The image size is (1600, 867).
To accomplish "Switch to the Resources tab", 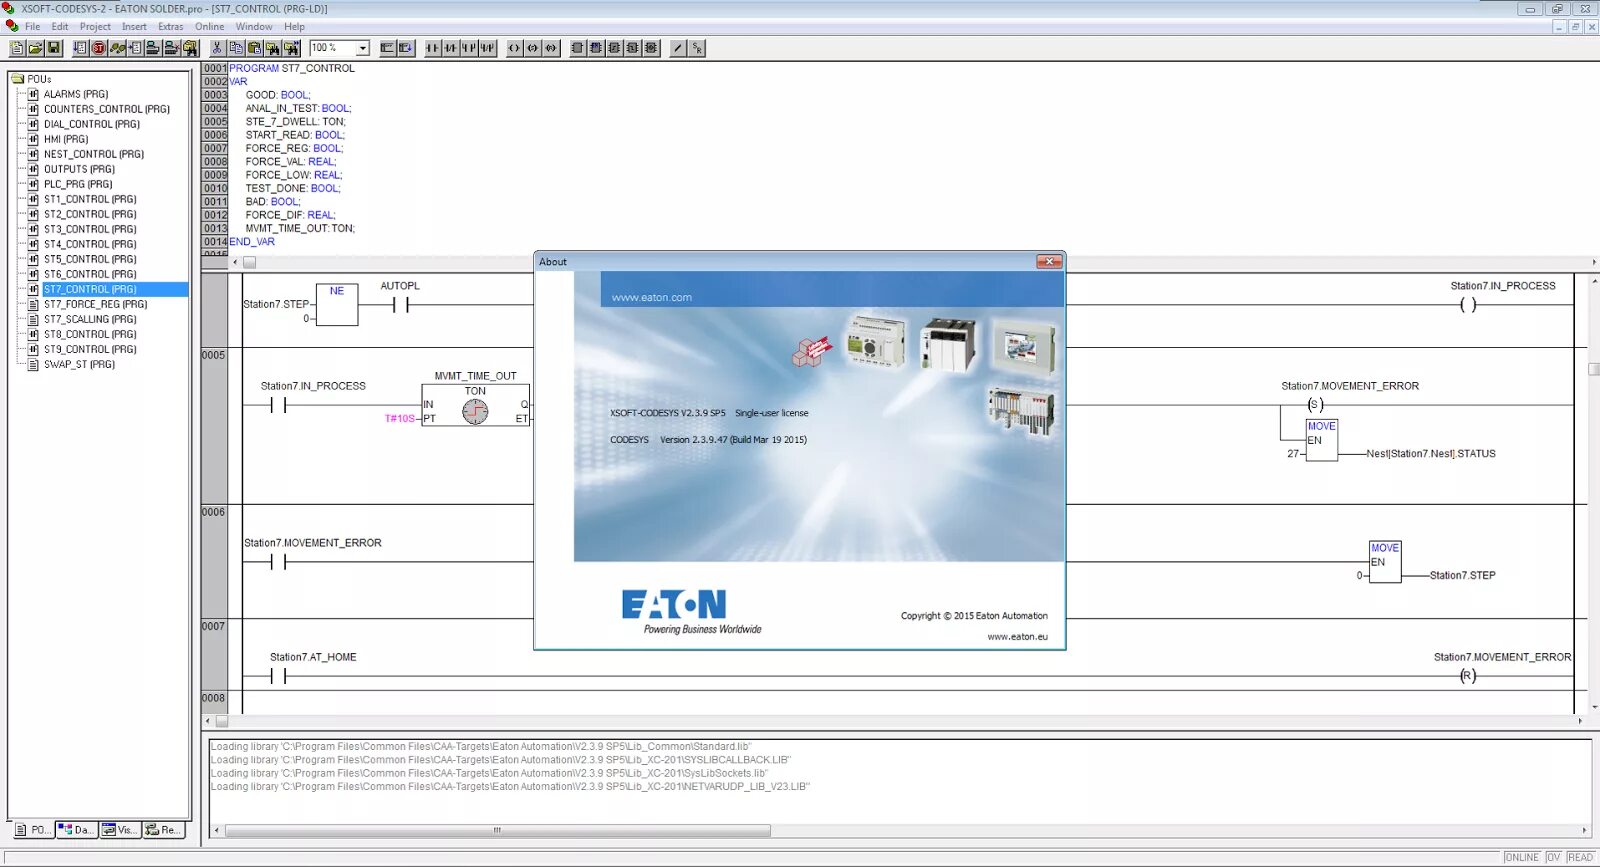I will [x=164, y=830].
